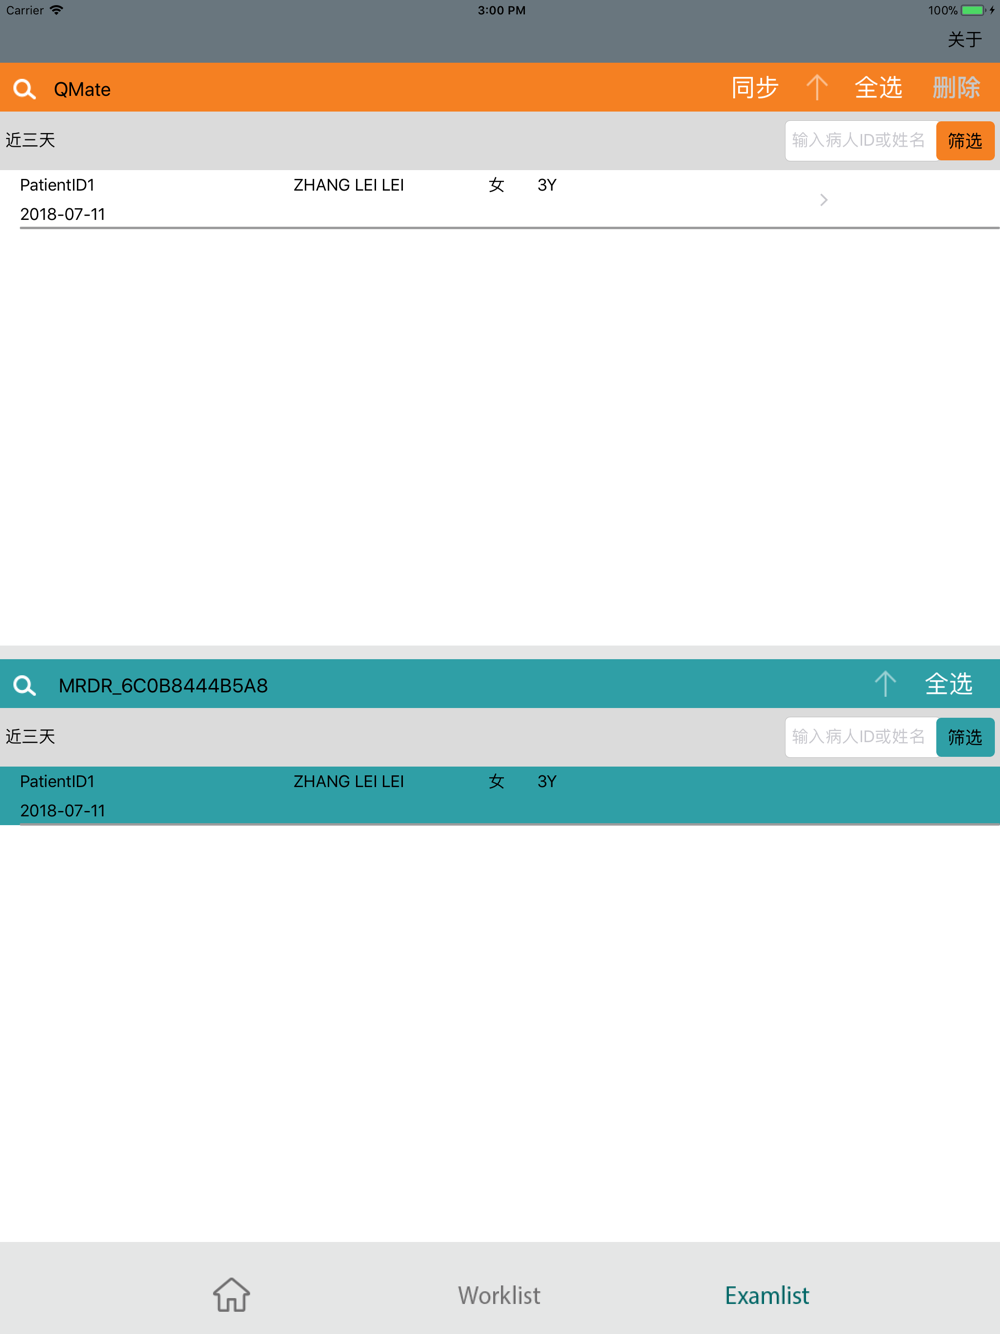Tap 同步 to sync exams
Viewport: 1000px width, 1334px height.
[755, 88]
